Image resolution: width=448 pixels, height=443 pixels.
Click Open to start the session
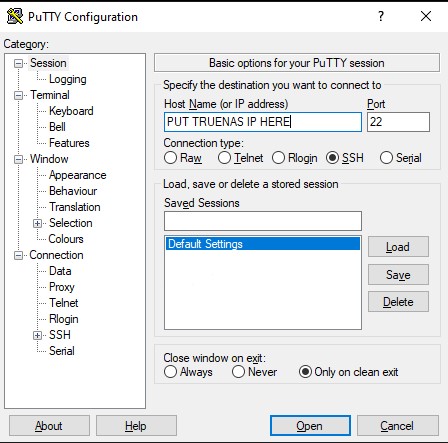(310, 426)
